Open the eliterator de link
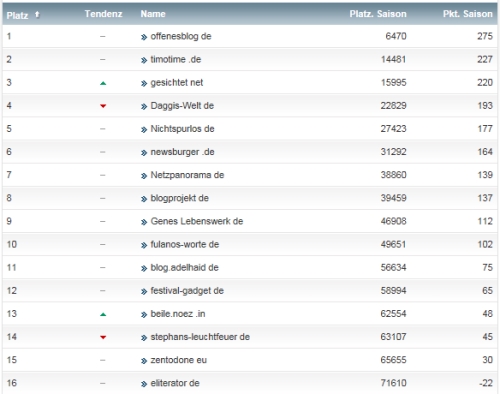The width and height of the screenshot is (500, 394). click(x=175, y=383)
